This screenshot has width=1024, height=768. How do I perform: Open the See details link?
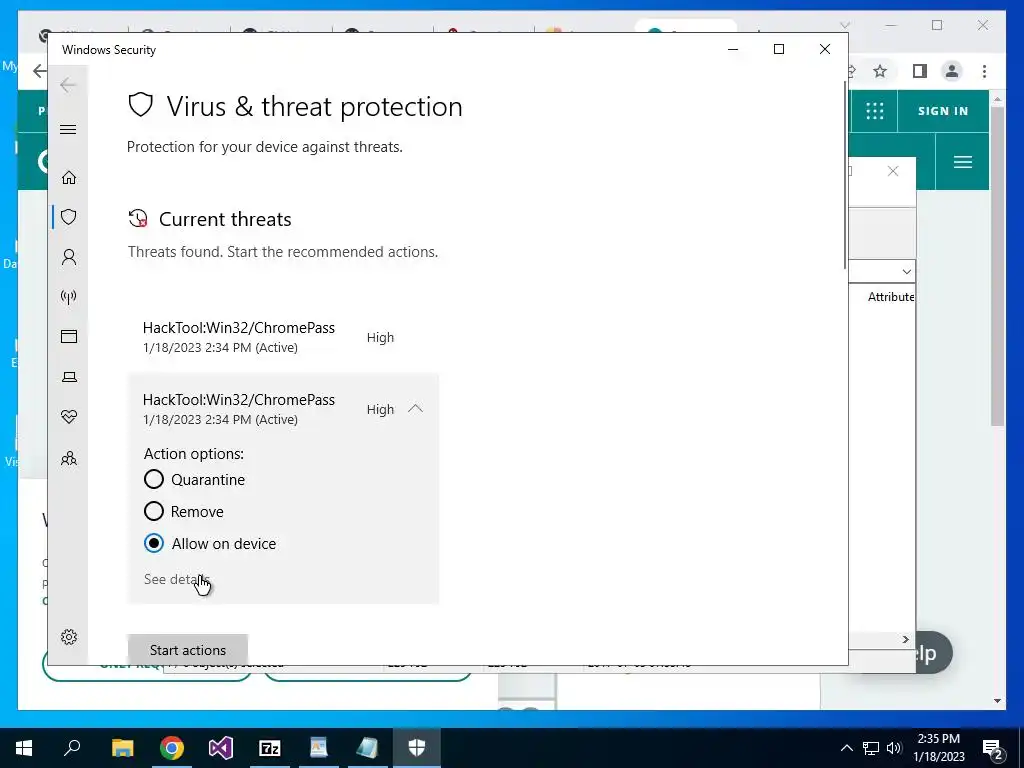pos(176,579)
